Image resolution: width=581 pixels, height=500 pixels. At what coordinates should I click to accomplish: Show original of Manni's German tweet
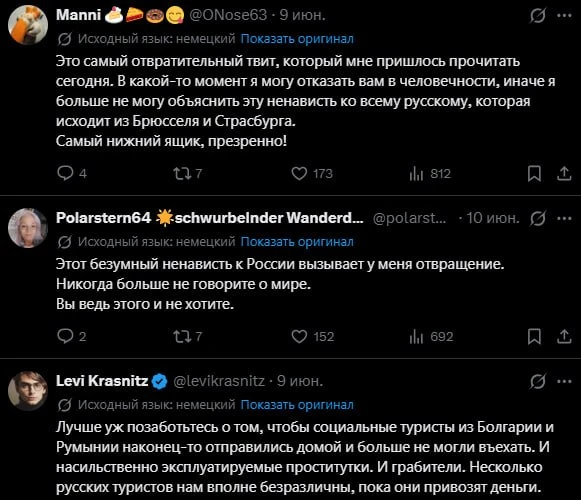[297, 39]
